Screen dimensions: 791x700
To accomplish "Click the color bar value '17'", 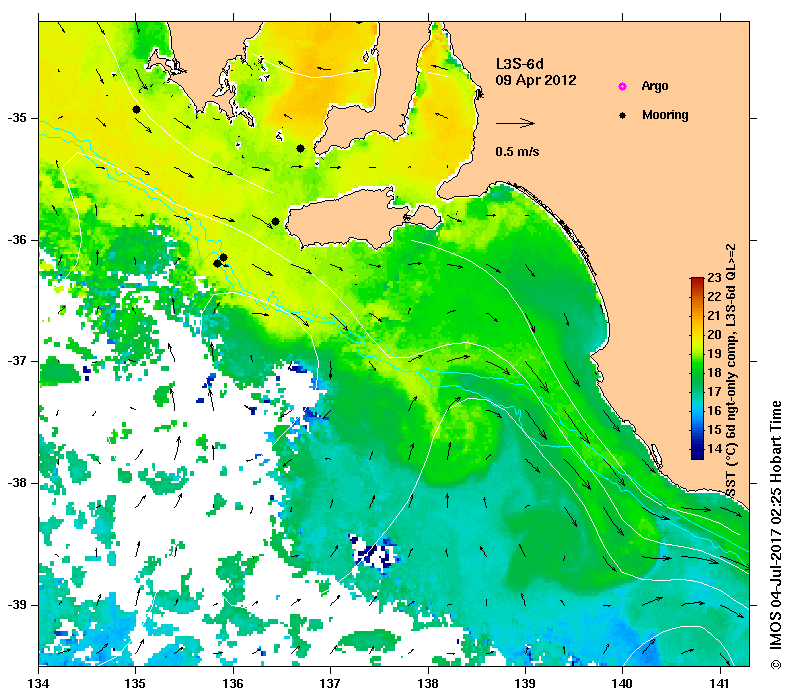I will (714, 392).
